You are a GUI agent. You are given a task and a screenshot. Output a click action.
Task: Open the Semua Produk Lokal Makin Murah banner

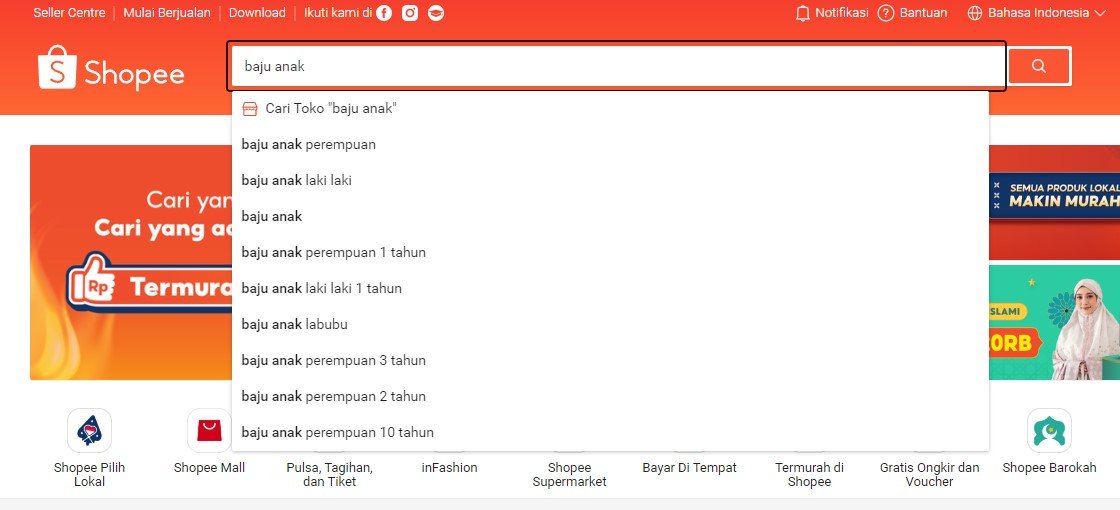1054,202
